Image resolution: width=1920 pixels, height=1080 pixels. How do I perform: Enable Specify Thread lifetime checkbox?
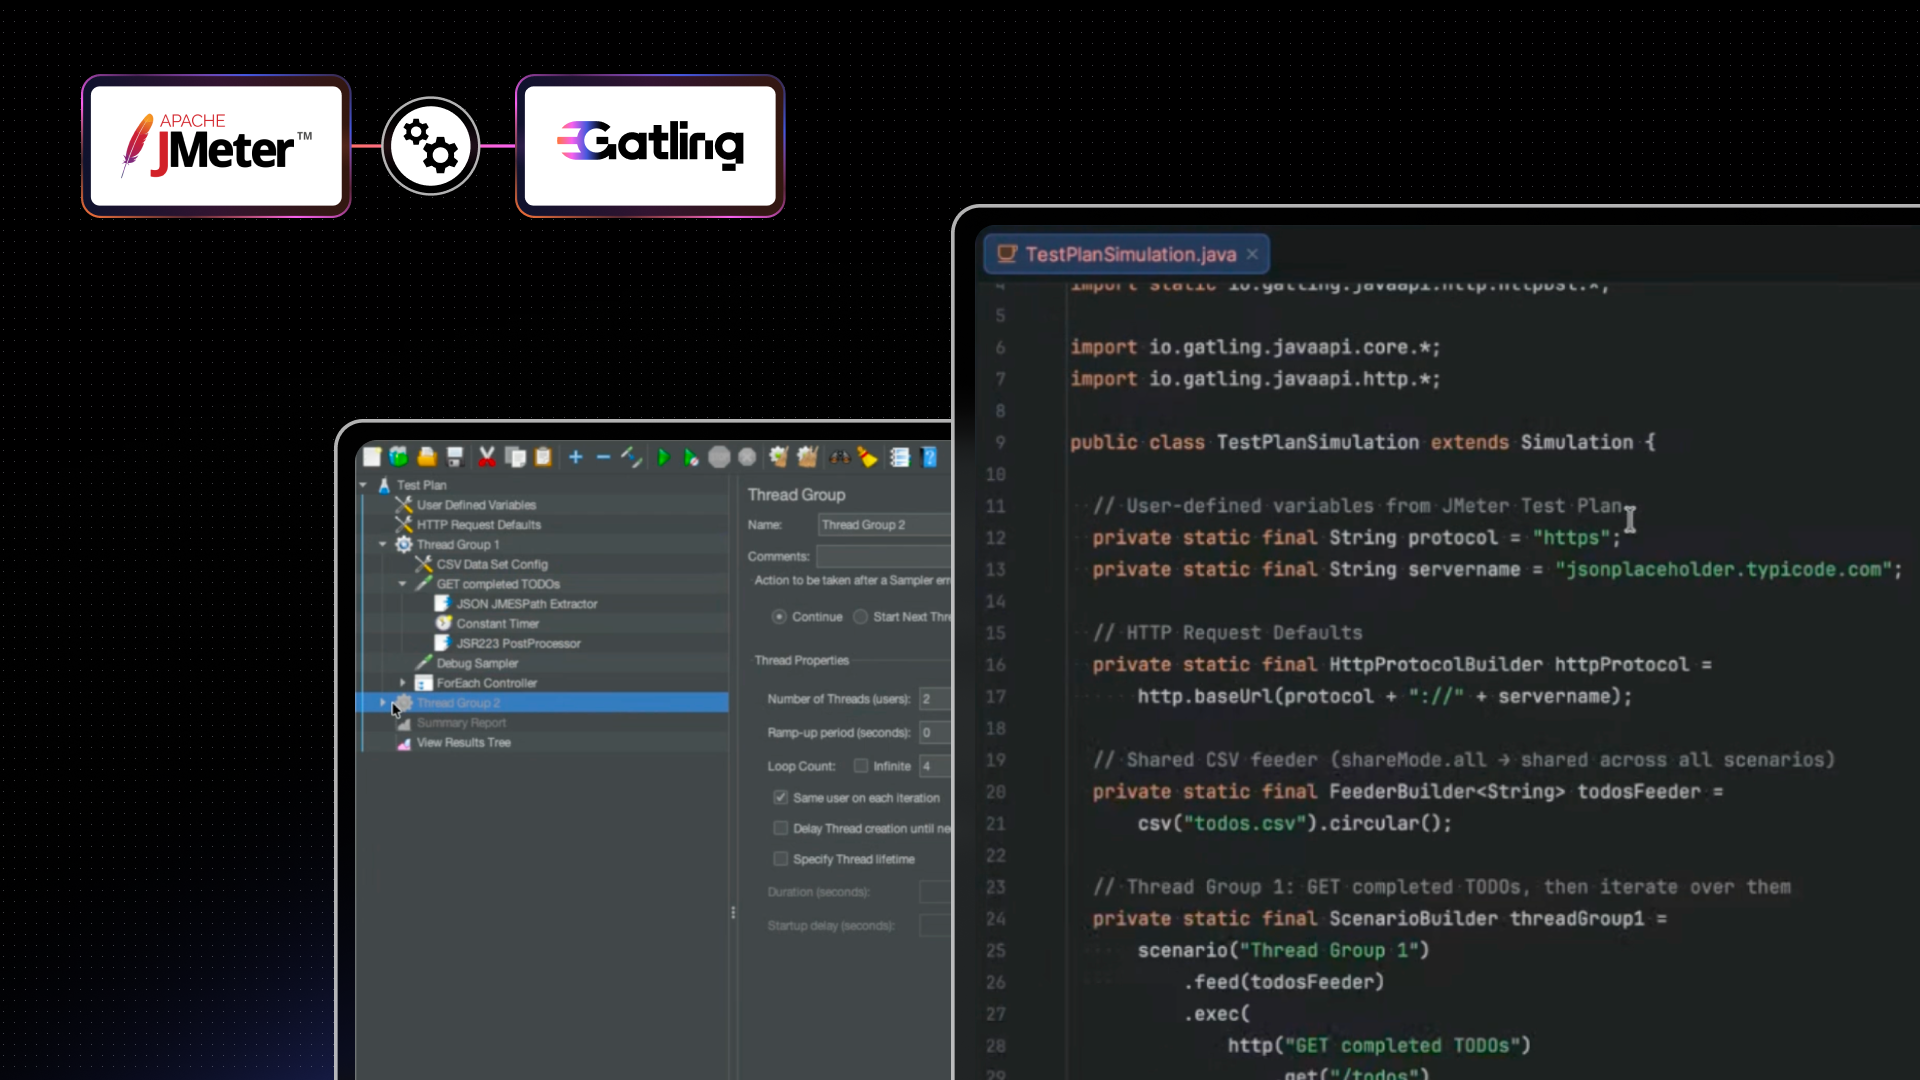point(780,859)
